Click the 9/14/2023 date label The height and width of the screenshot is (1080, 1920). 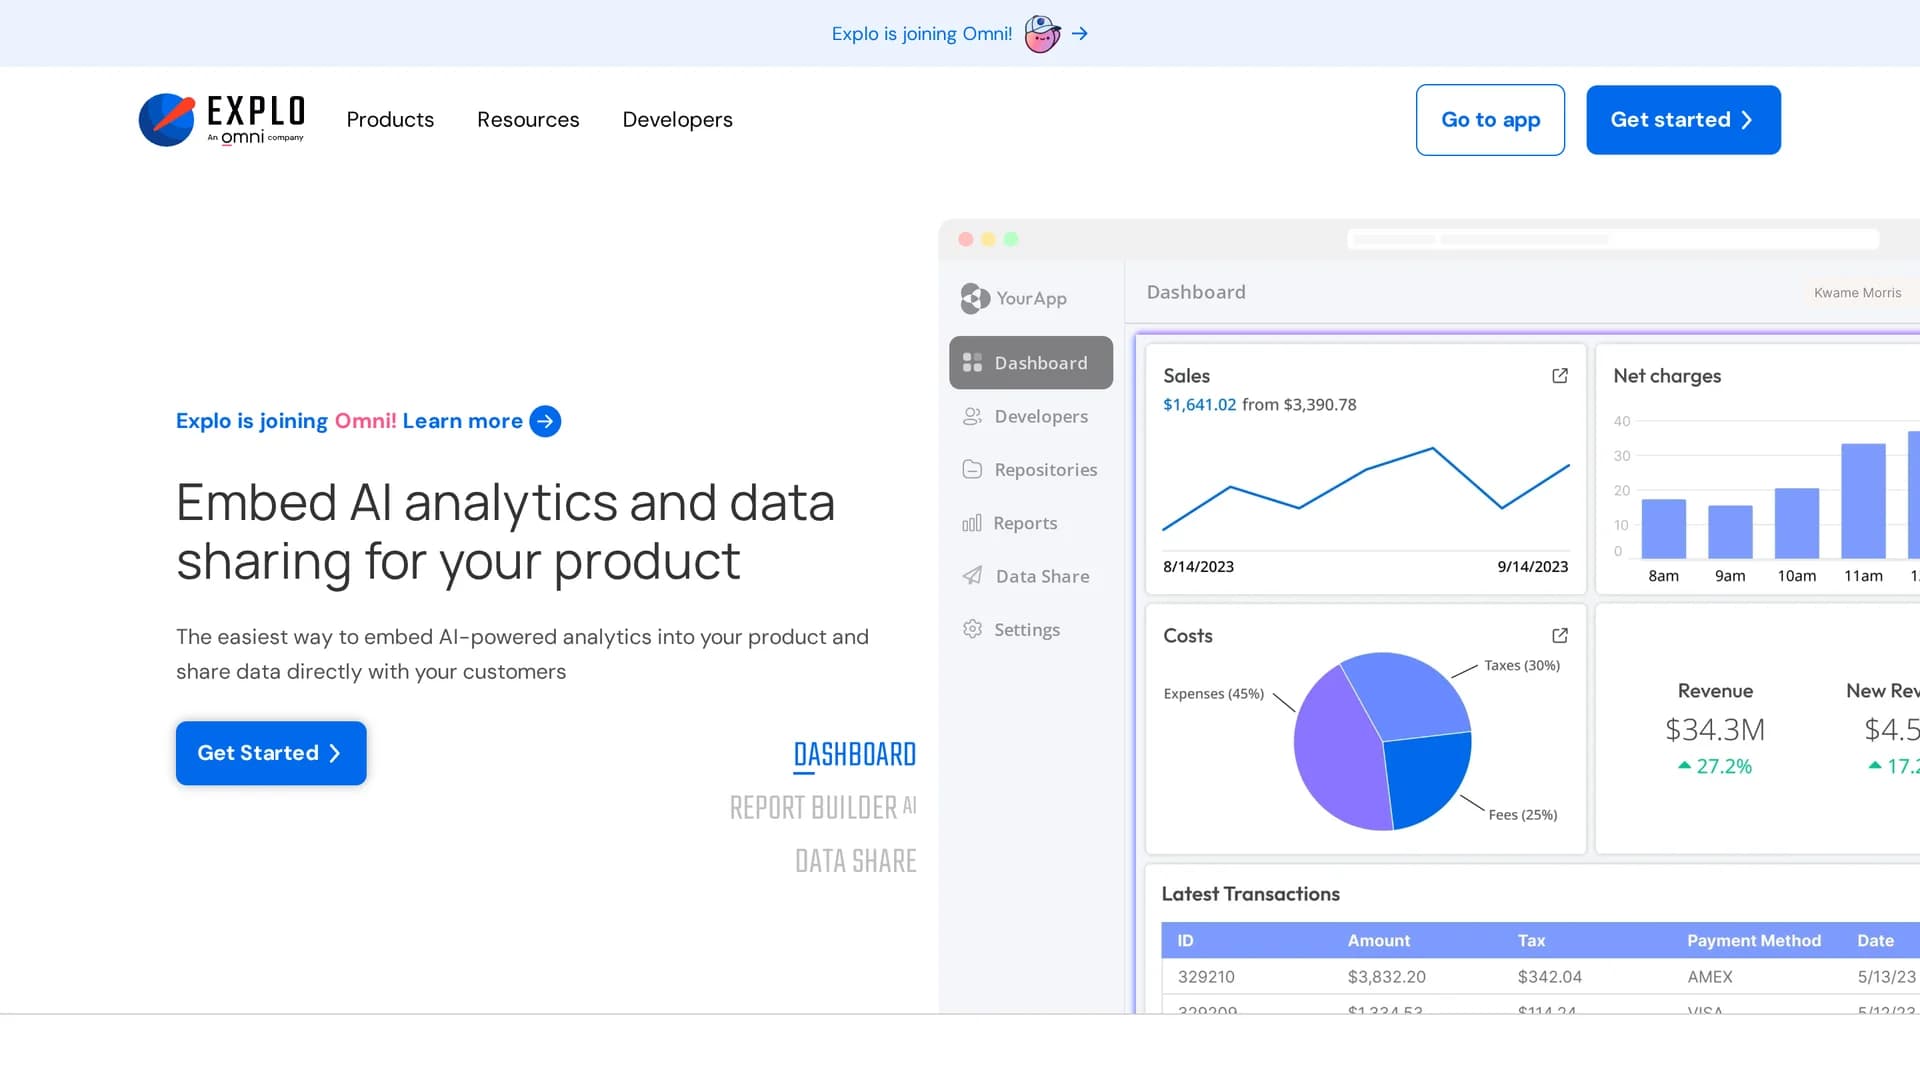[x=1532, y=567]
